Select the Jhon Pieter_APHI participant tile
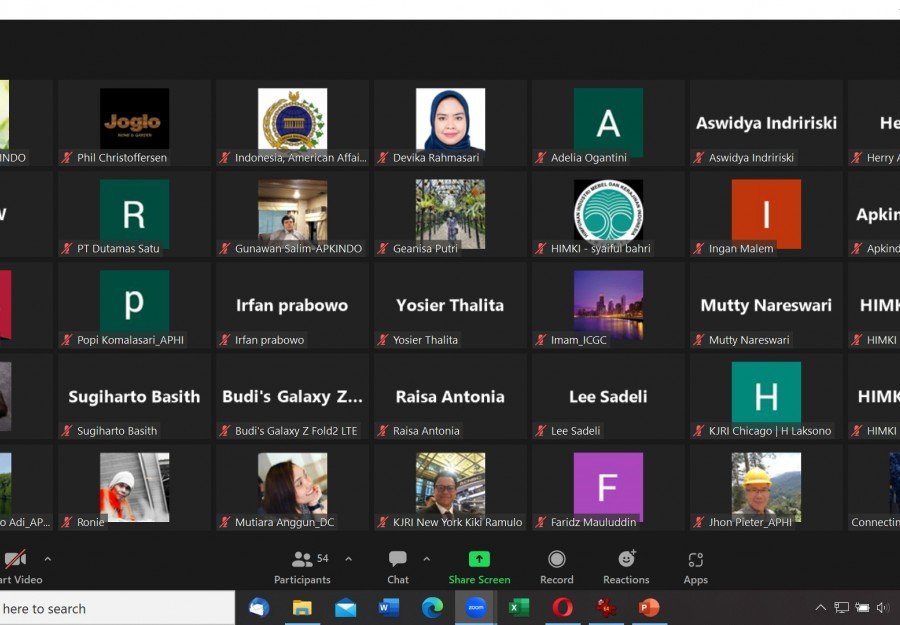 [x=766, y=487]
